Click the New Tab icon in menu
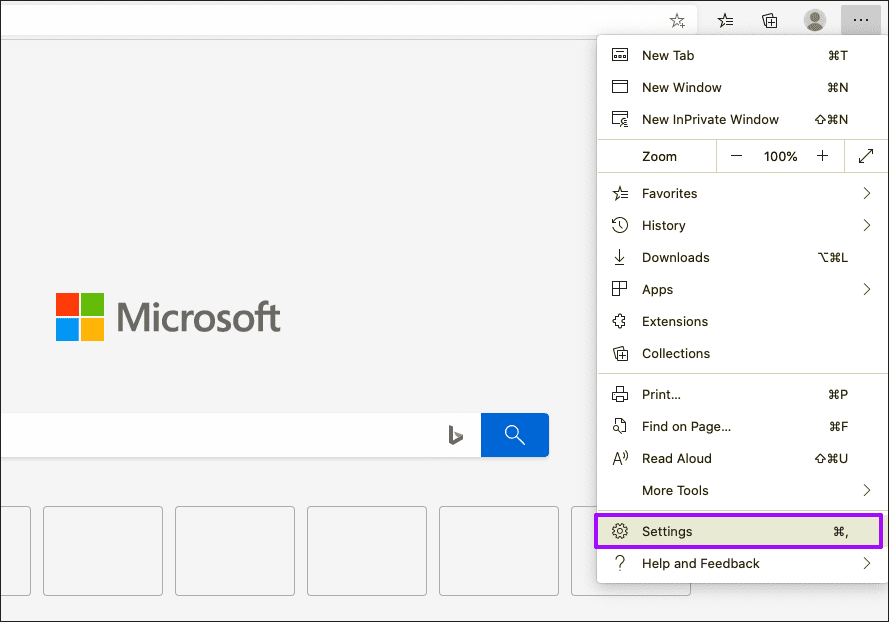 point(620,55)
